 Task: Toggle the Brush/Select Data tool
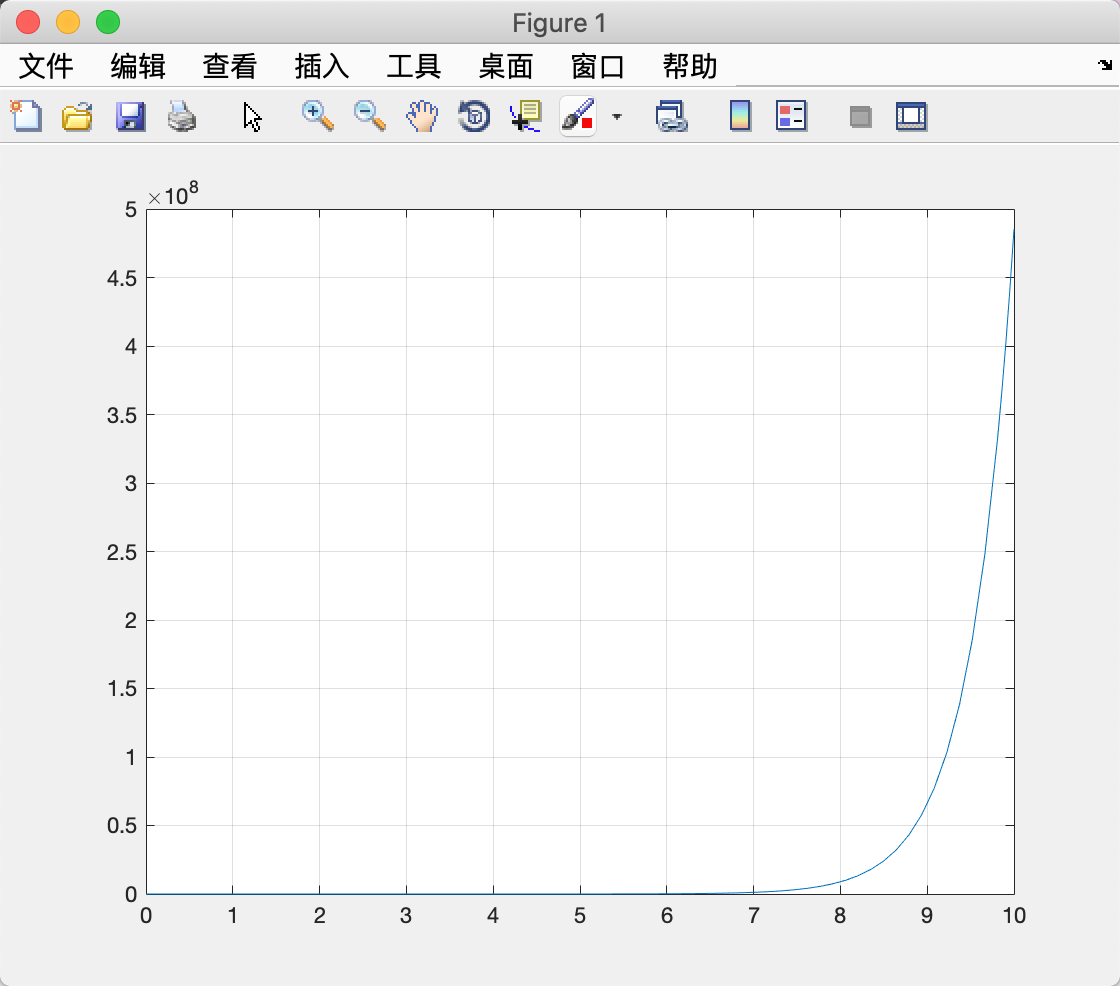pos(578,116)
